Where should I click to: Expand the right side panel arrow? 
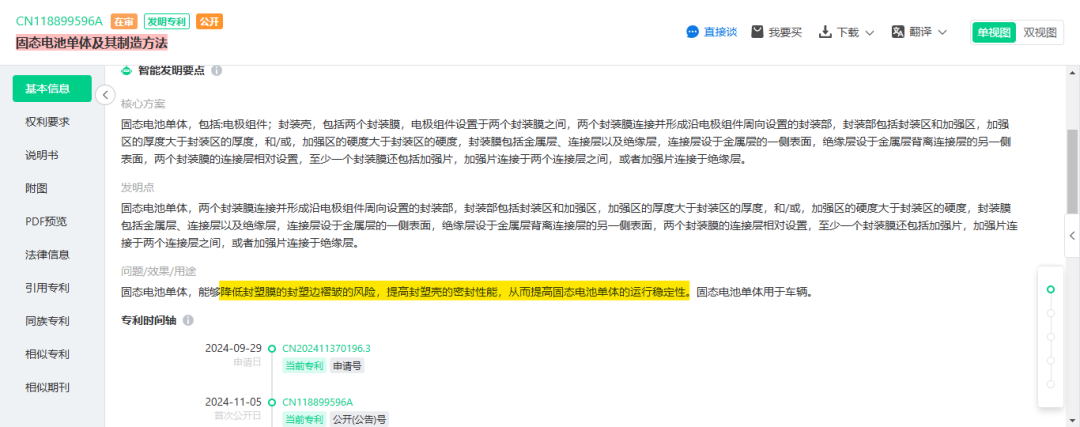pyautogui.click(x=1072, y=235)
